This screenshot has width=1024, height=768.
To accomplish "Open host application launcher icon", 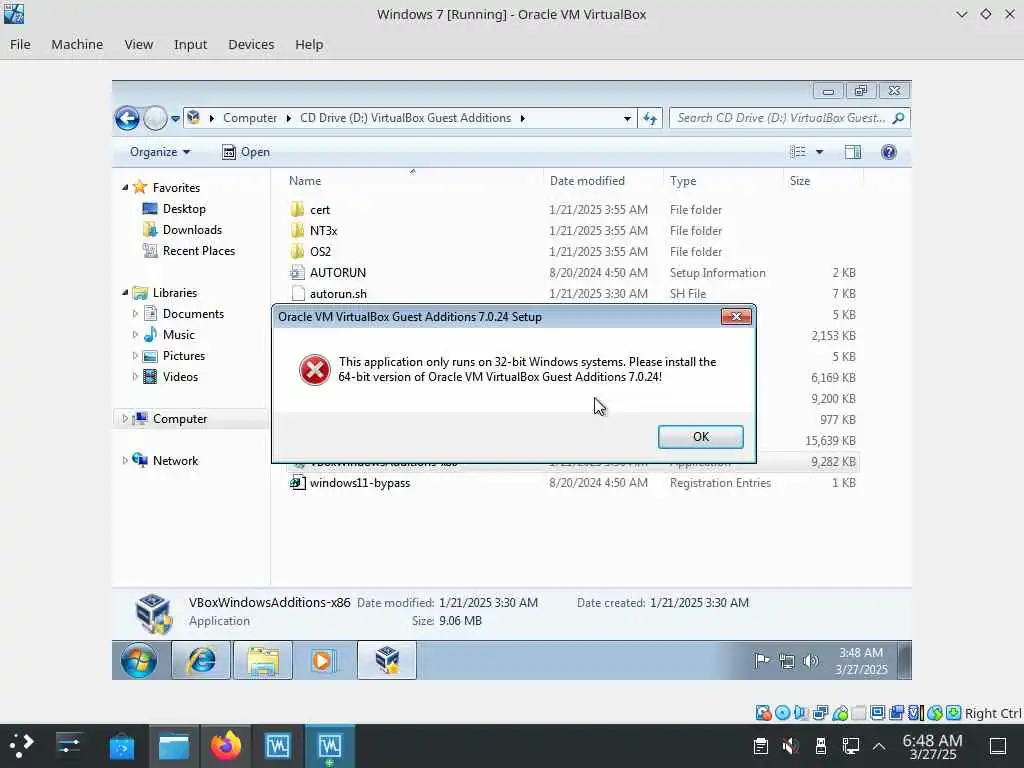I will click(x=22, y=745).
